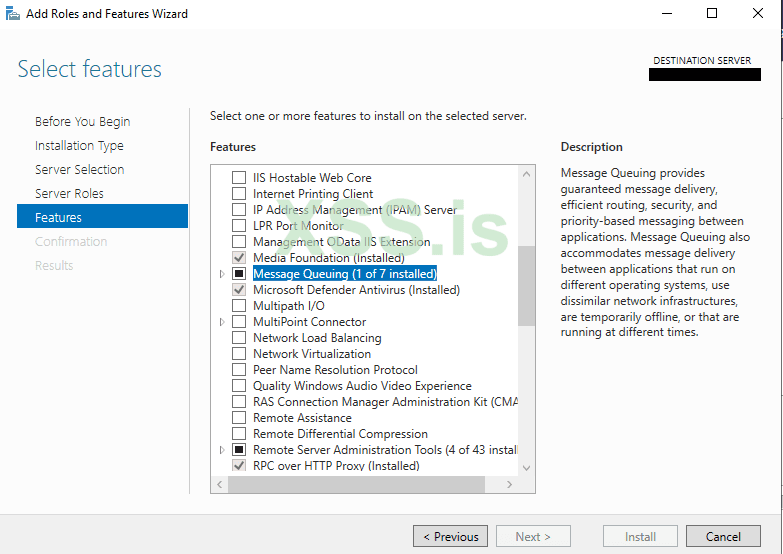Close the Add Roles and Features Wizard

pyautogui.click(x=758, y=13)
